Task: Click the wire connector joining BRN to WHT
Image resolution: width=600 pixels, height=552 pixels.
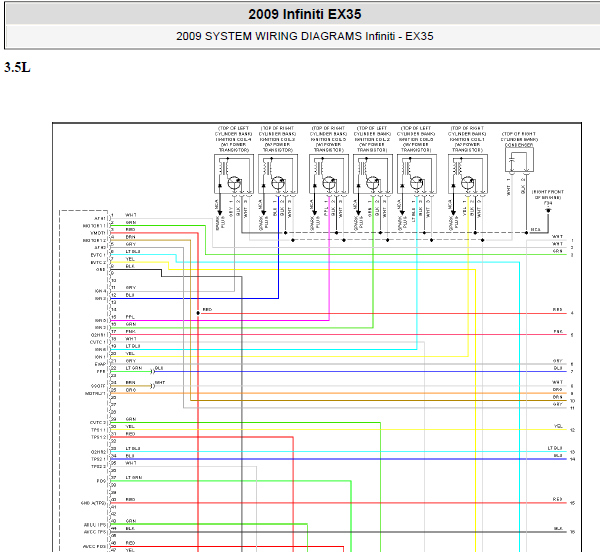Action: click(x=153, y=386)
